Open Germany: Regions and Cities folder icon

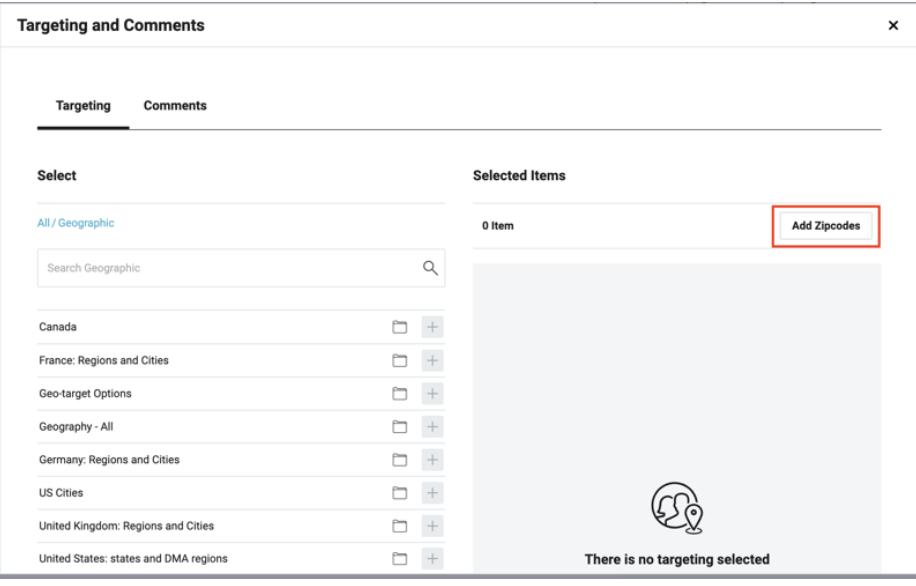tap(400, 460)
